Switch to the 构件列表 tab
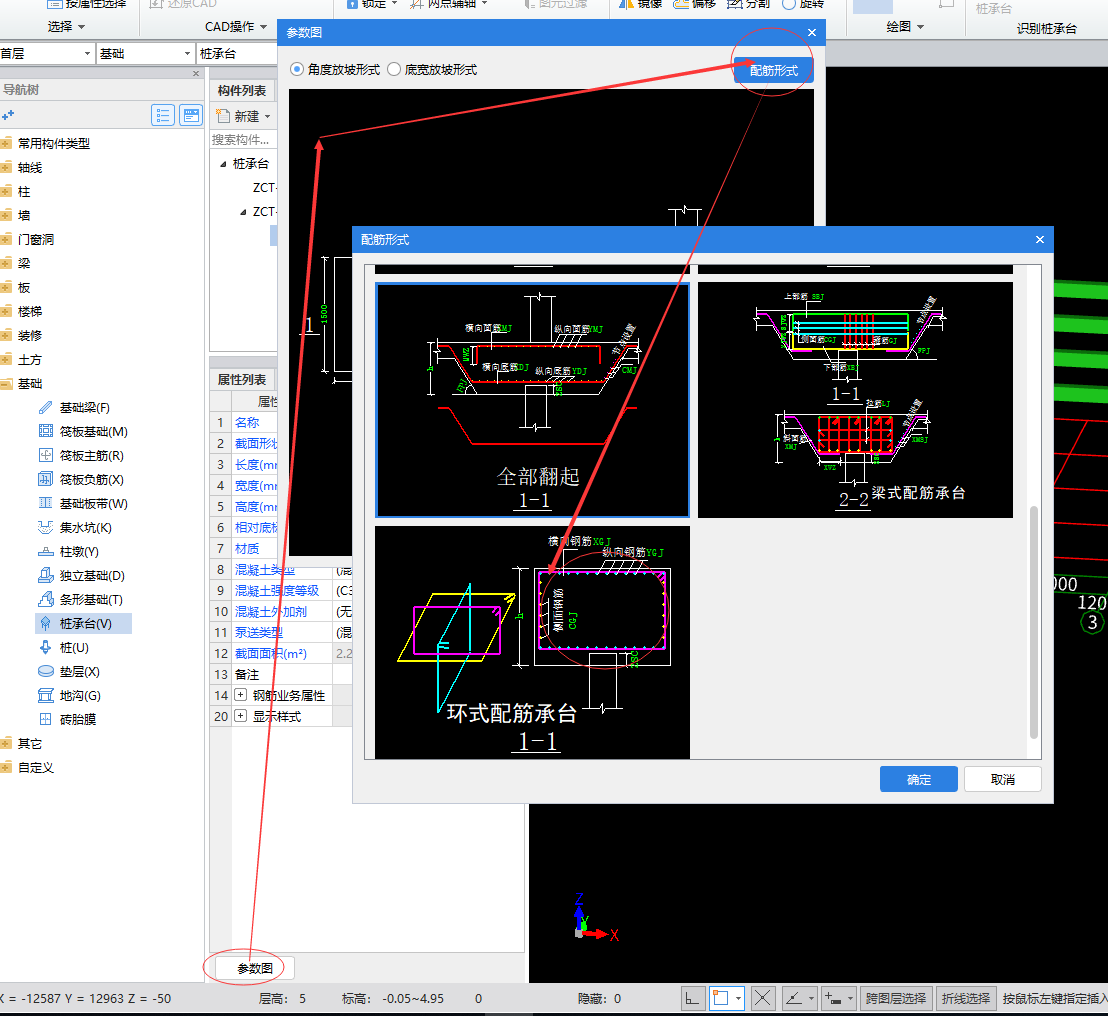This screenshot has height=1016, width=1108. point(242,90)
